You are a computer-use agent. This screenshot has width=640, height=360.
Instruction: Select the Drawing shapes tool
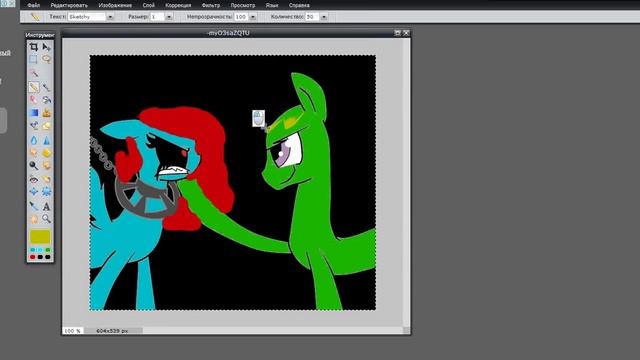pos(47,126)
